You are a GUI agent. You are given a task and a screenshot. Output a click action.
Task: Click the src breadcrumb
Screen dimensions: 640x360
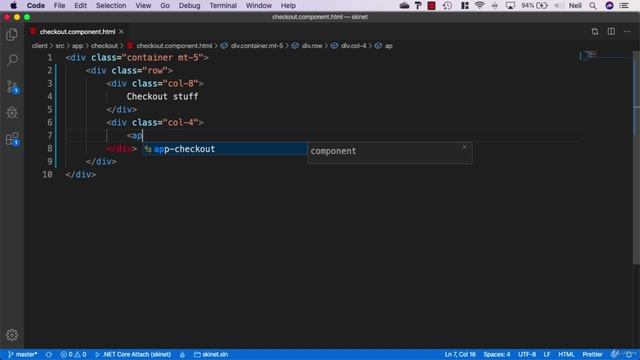pos(60,46)
